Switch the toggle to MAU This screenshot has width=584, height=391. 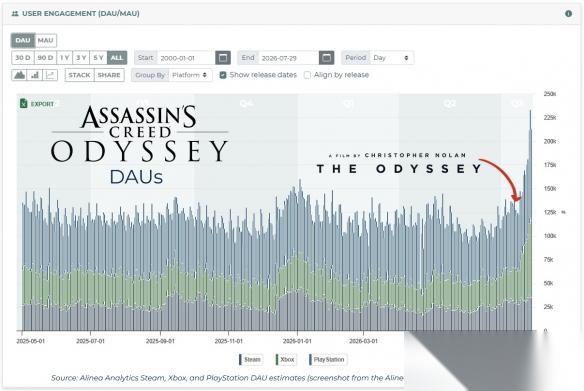coord(45,40)
